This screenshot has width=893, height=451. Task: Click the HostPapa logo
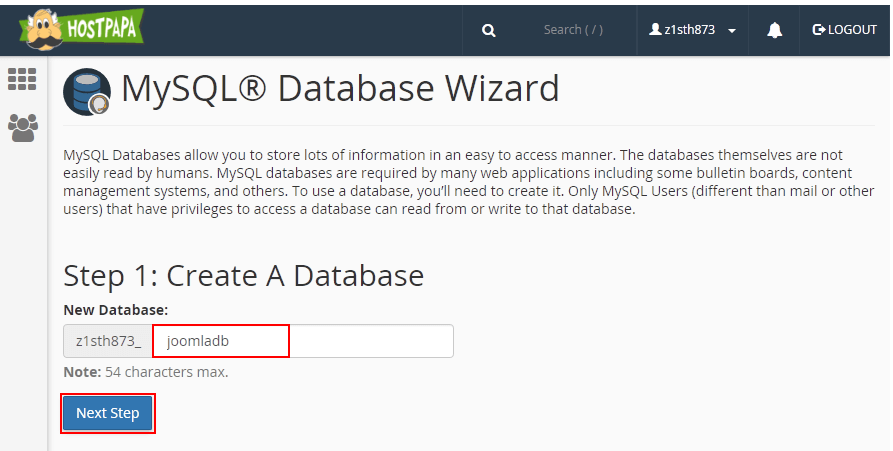(x=81, y=29)
